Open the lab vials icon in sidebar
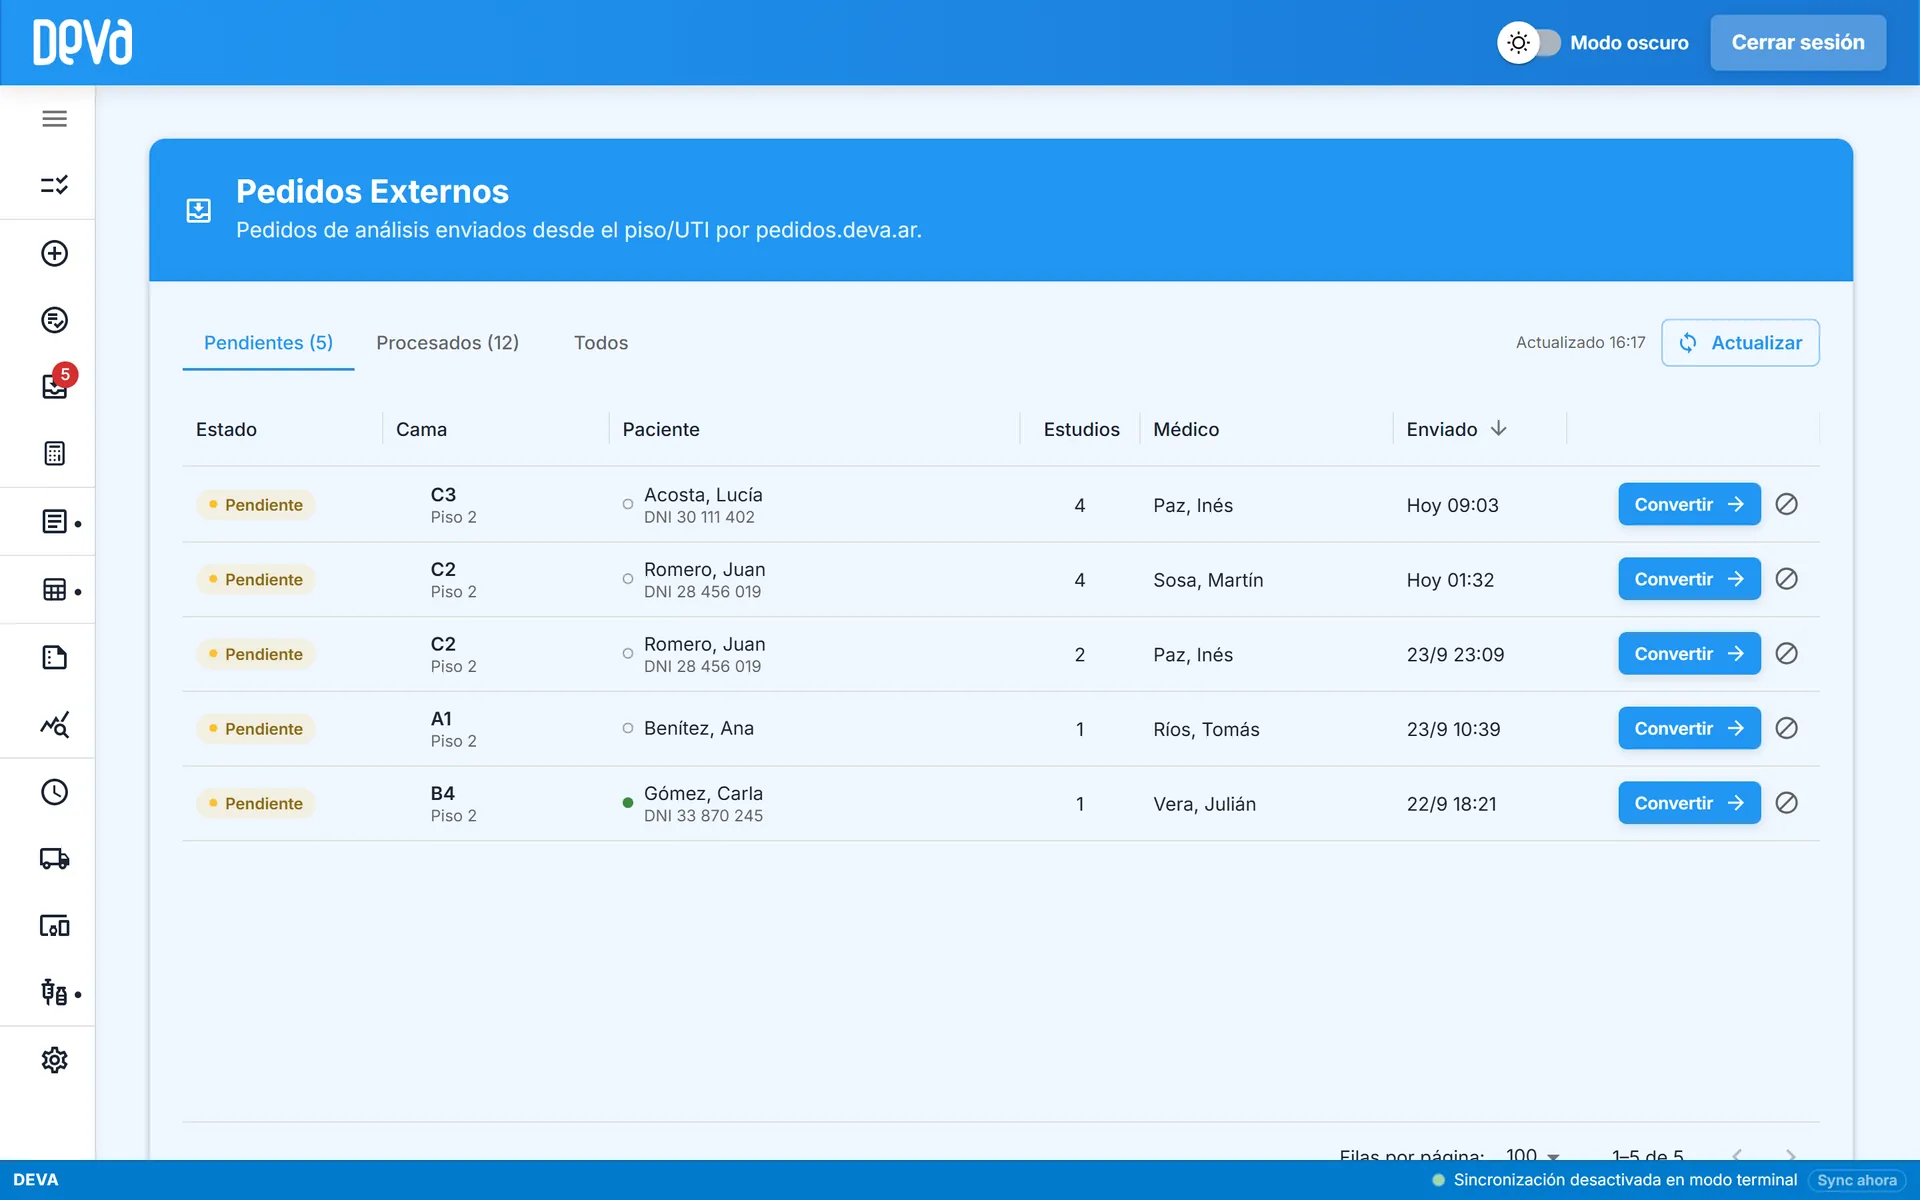This screenshot has width=1920, height=1200. tap(54, 993)
